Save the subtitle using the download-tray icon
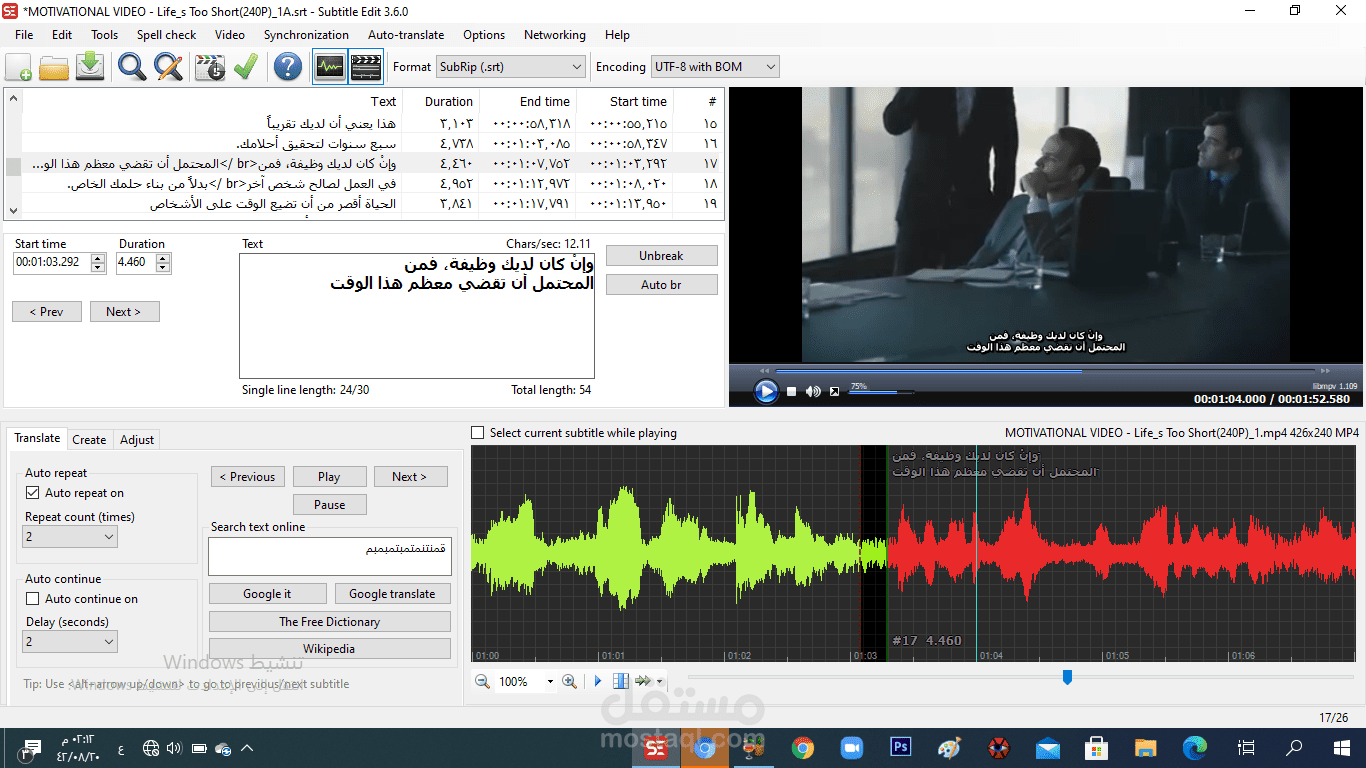This screenshot has height=768, width=1366. [90, 67]
